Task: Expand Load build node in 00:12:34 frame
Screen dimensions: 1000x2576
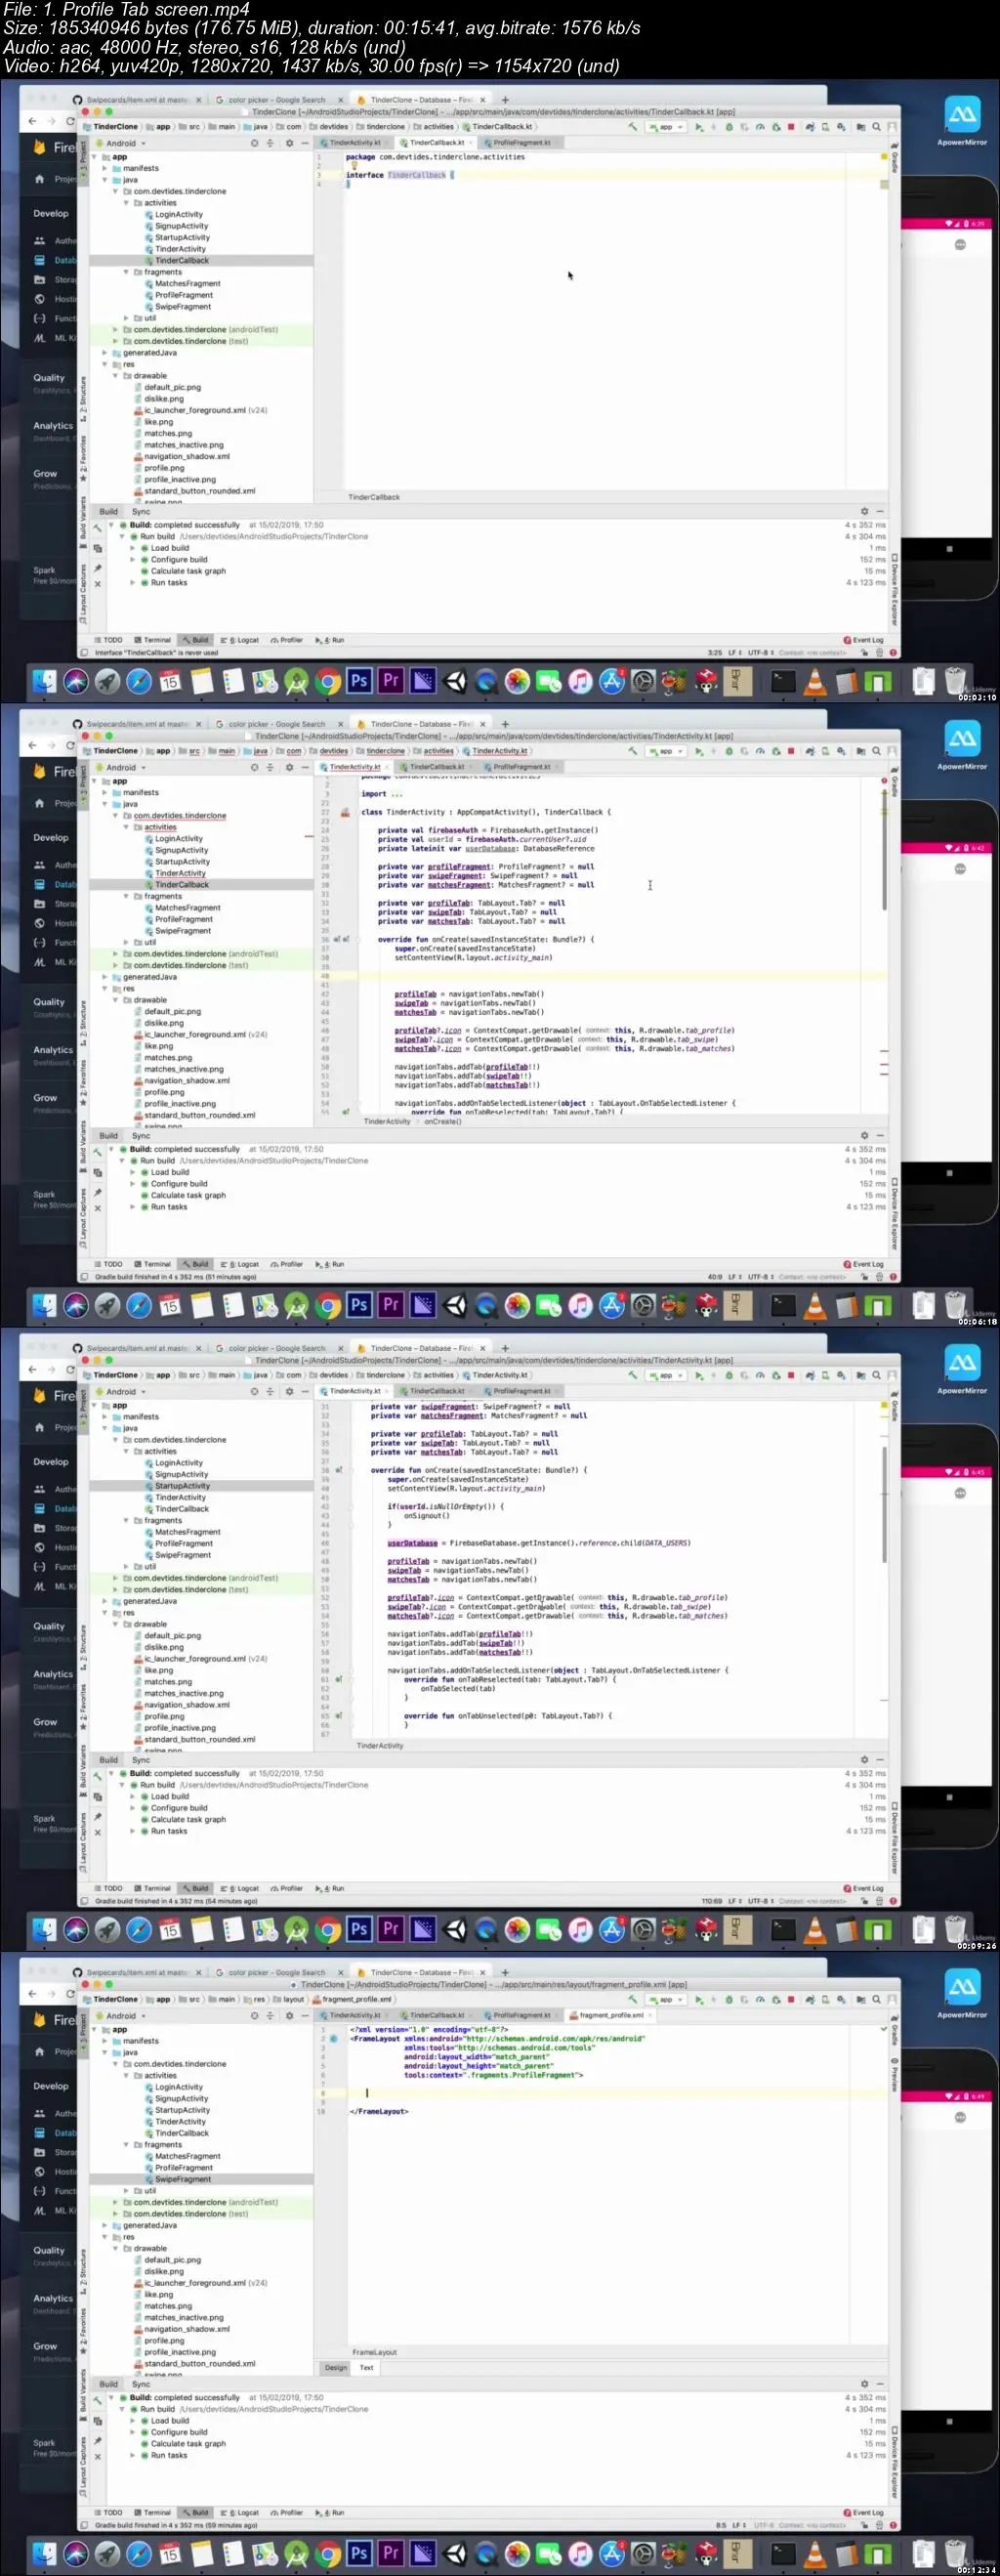Action: pos(133,2421)
